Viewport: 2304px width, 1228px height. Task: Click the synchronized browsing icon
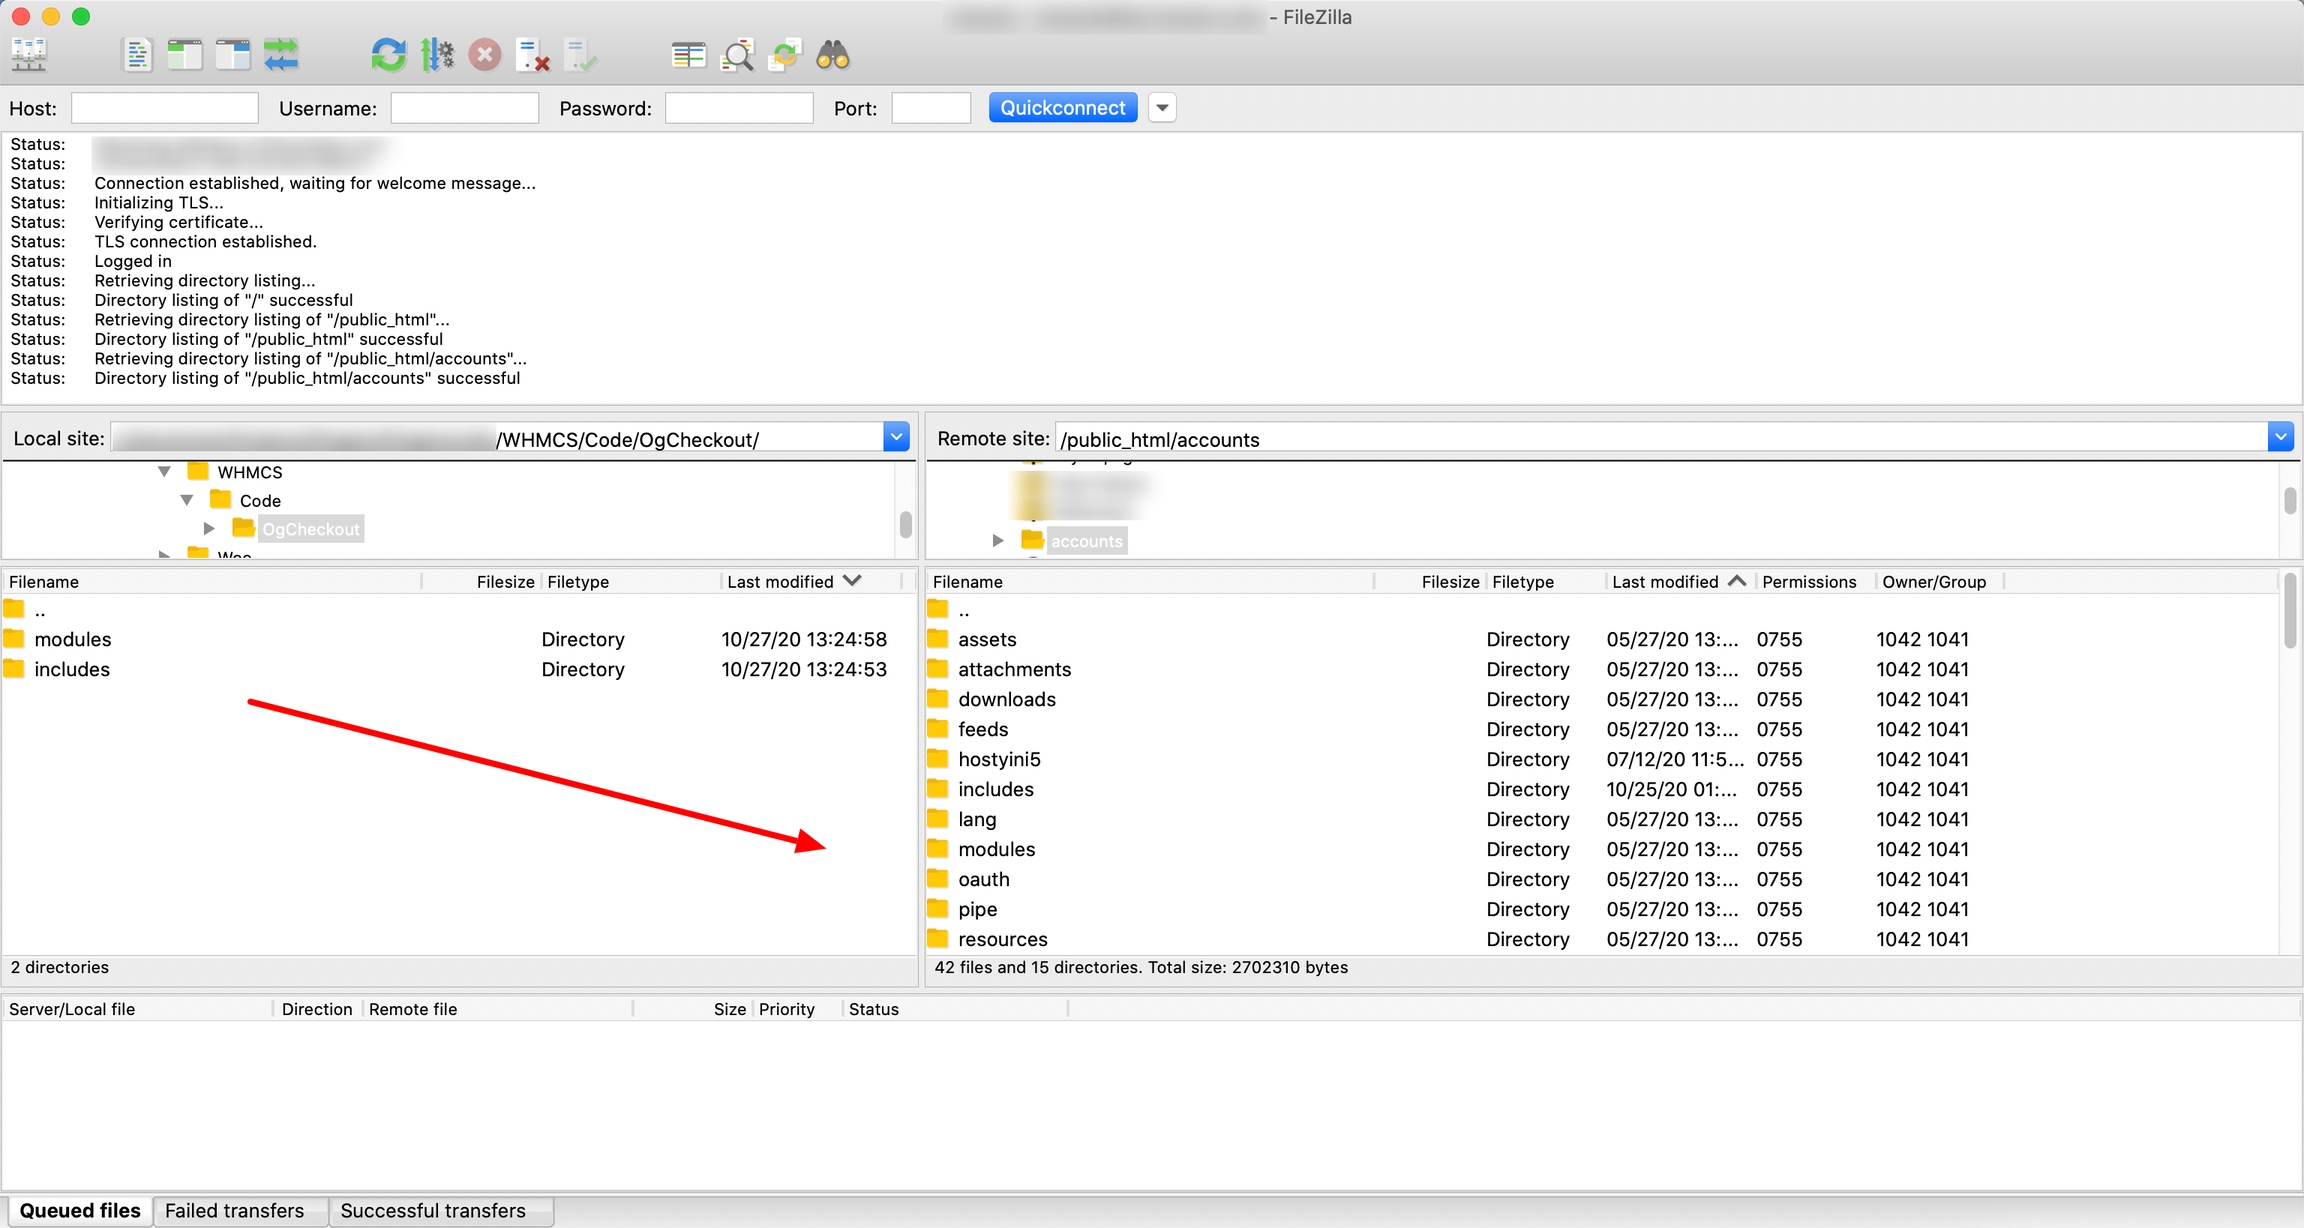click(785, 55)
